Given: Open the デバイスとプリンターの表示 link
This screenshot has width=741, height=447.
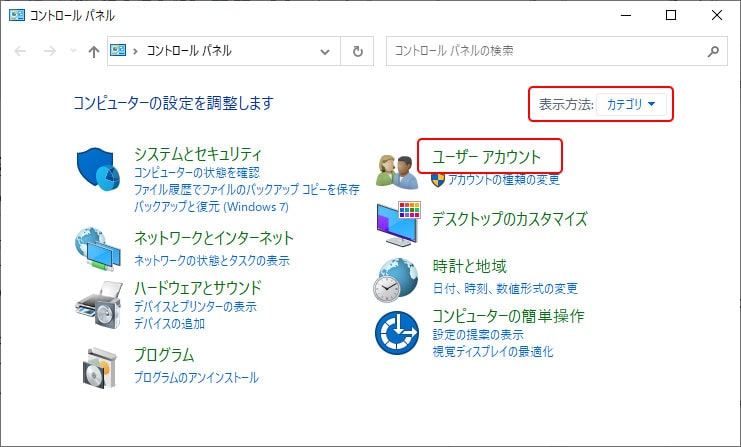Looking at the screenshot, I should (195, 307).
